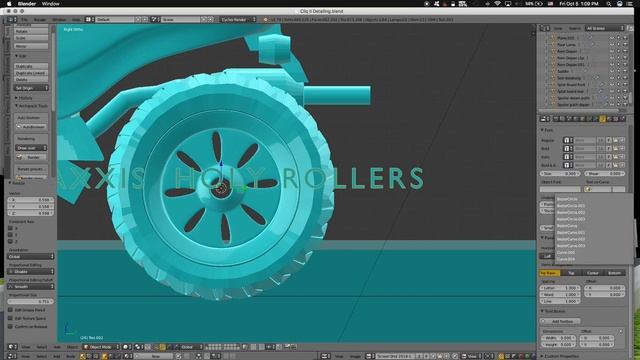Open the Orientation Global dropdown in operator panel
The image size is (640, 360).
click(x=31, y=256)
